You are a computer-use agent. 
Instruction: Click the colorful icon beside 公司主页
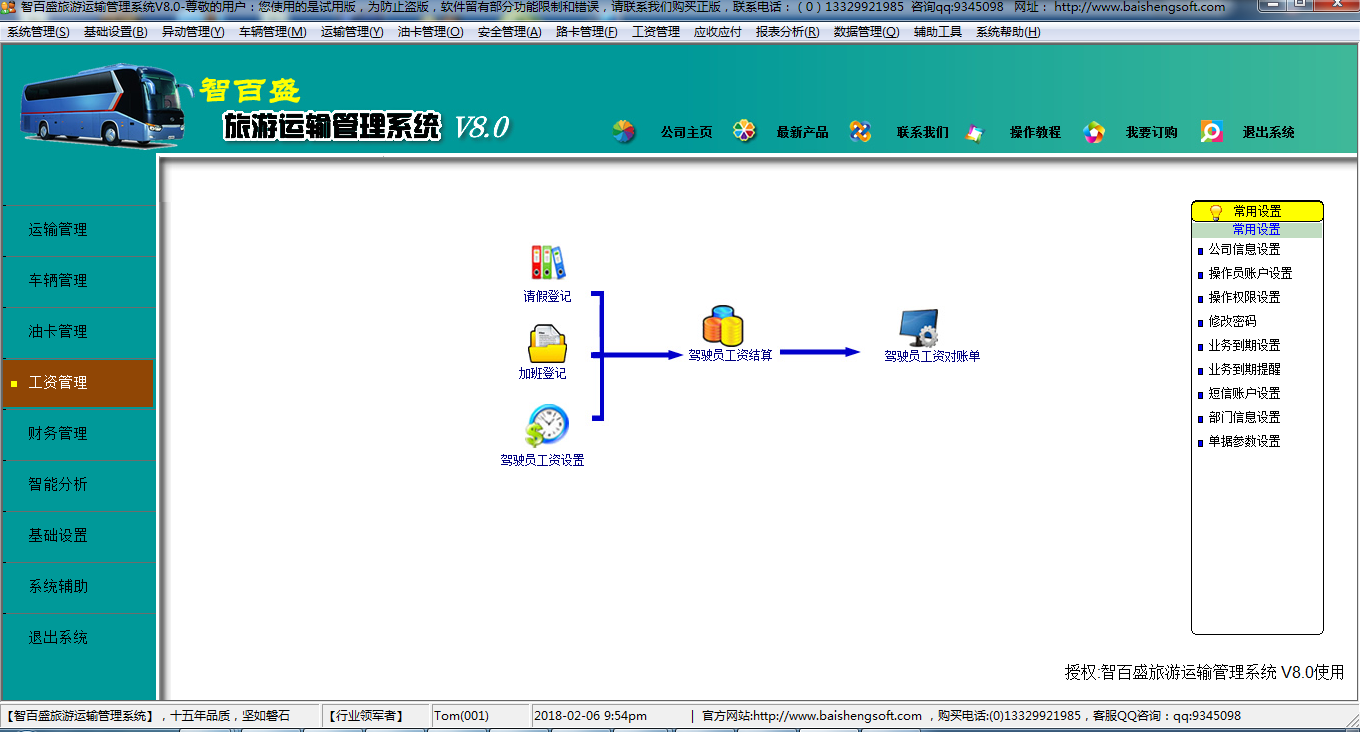tap(624, 132)
